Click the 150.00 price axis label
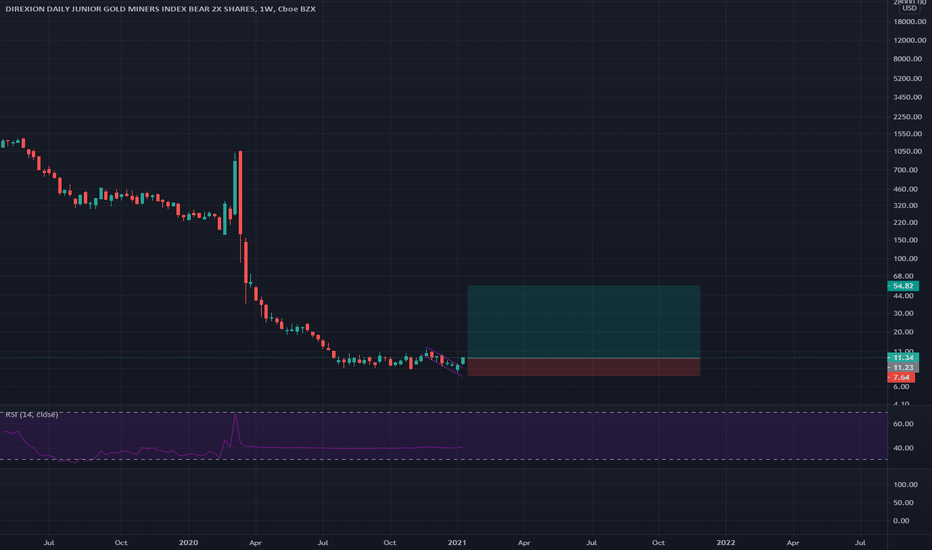Viewport: 932px width, 550px height. point(905,240)
